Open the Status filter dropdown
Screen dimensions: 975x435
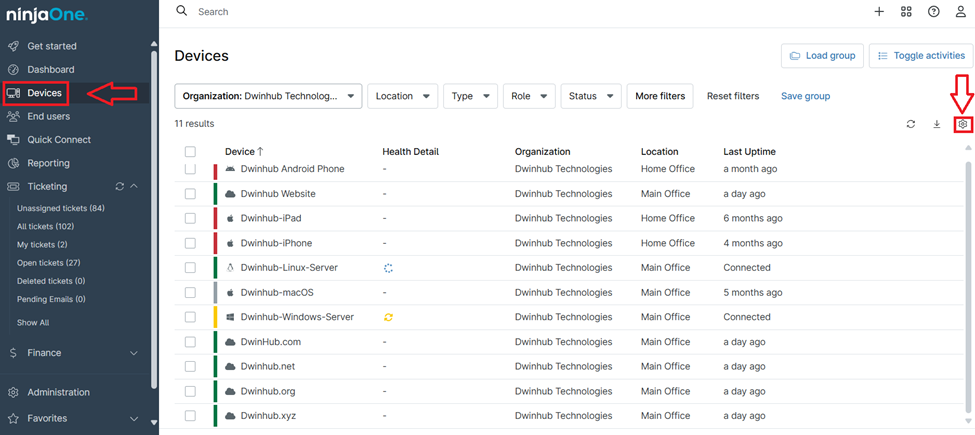pos(591,96)
